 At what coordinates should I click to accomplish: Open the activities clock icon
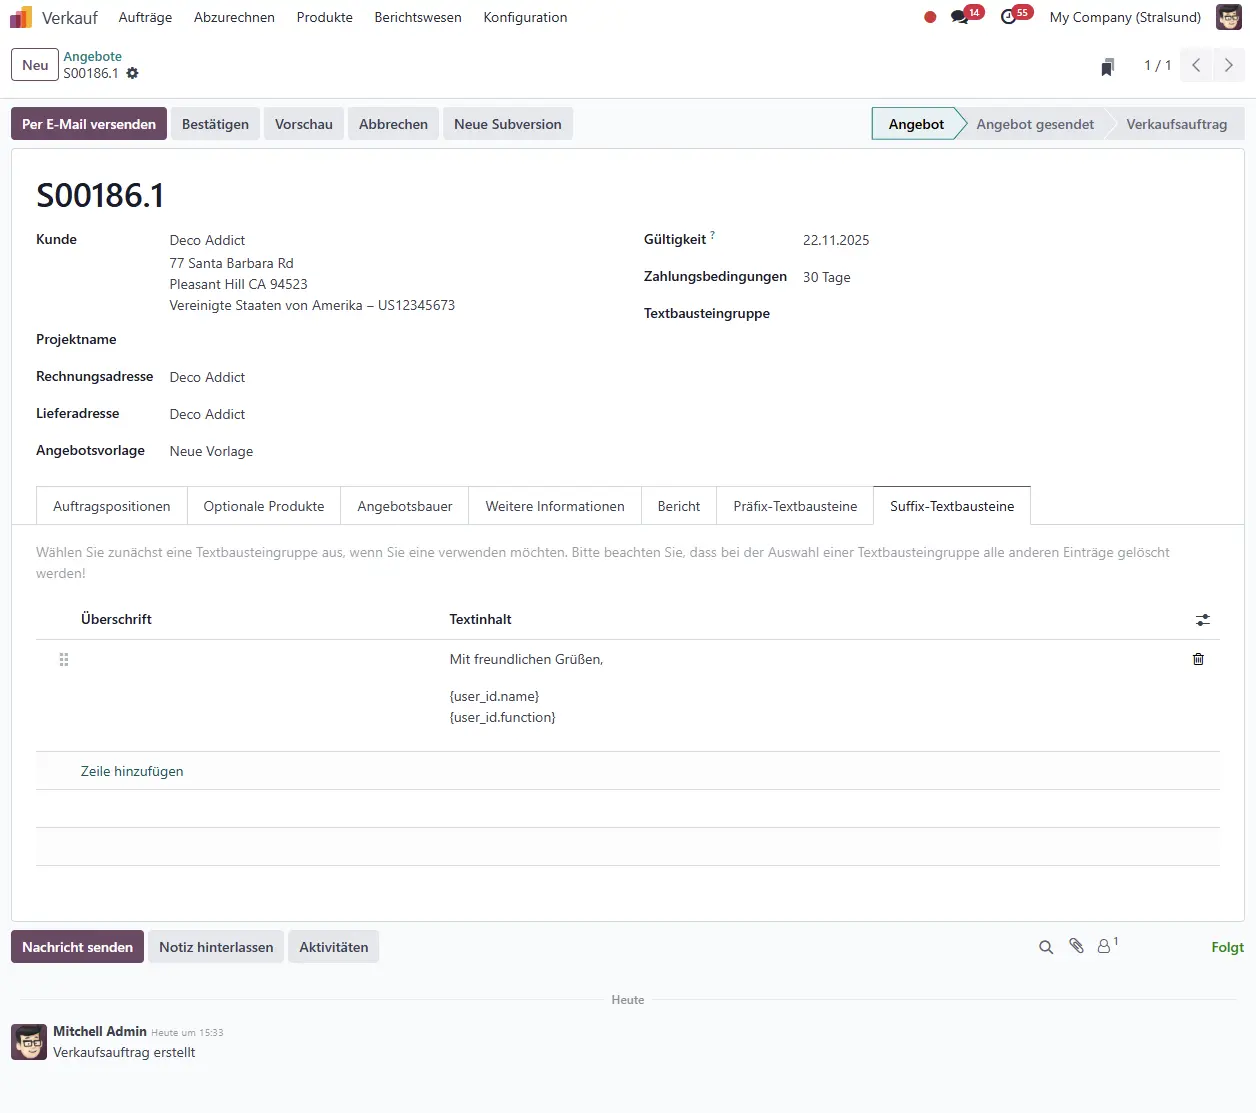click(x=1009, y=17)
